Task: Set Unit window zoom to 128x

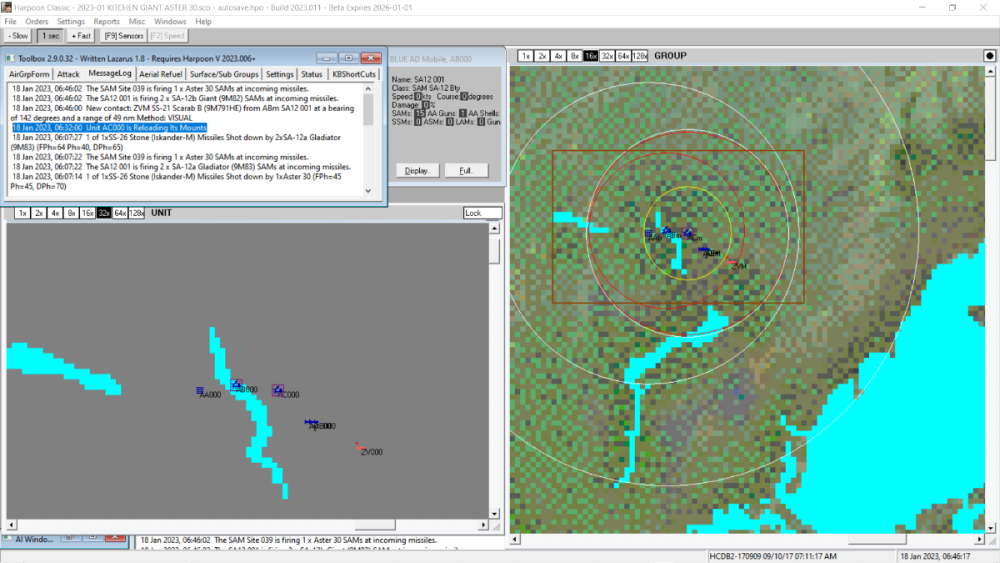Action: click(x=136, y=213)
